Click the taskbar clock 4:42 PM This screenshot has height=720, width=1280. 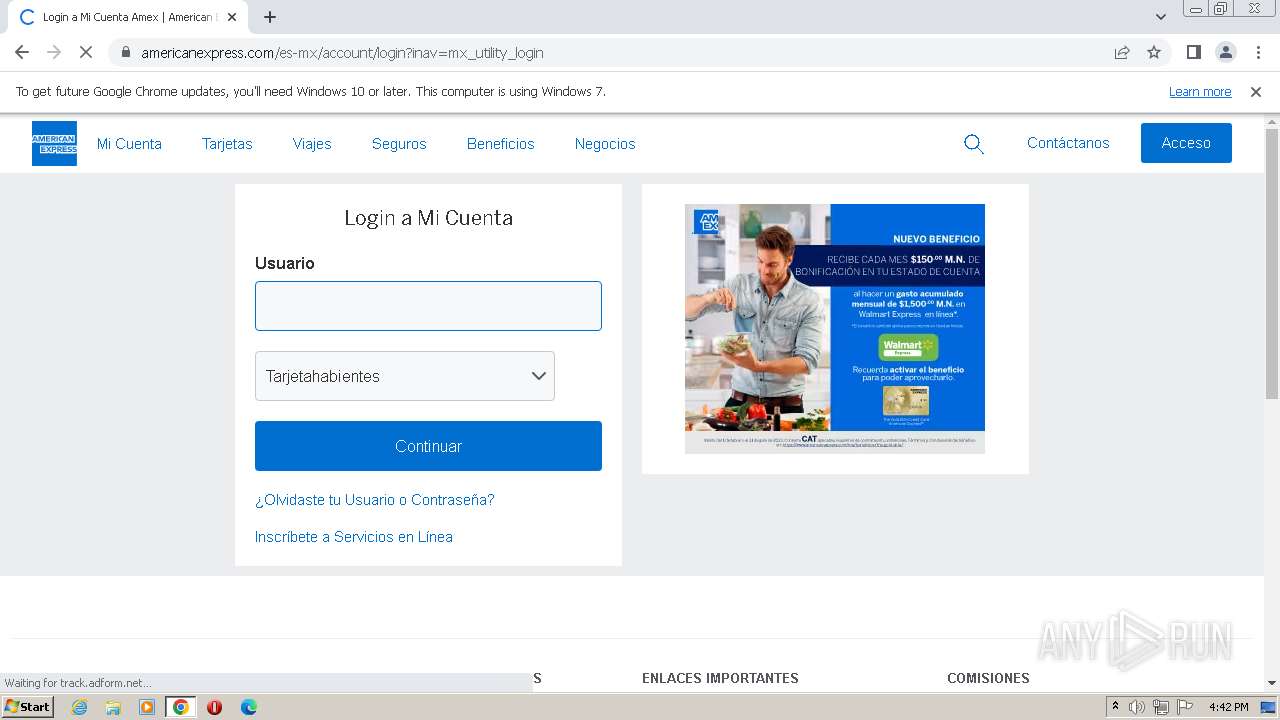pyautogui.click(x=1228, y=707)
